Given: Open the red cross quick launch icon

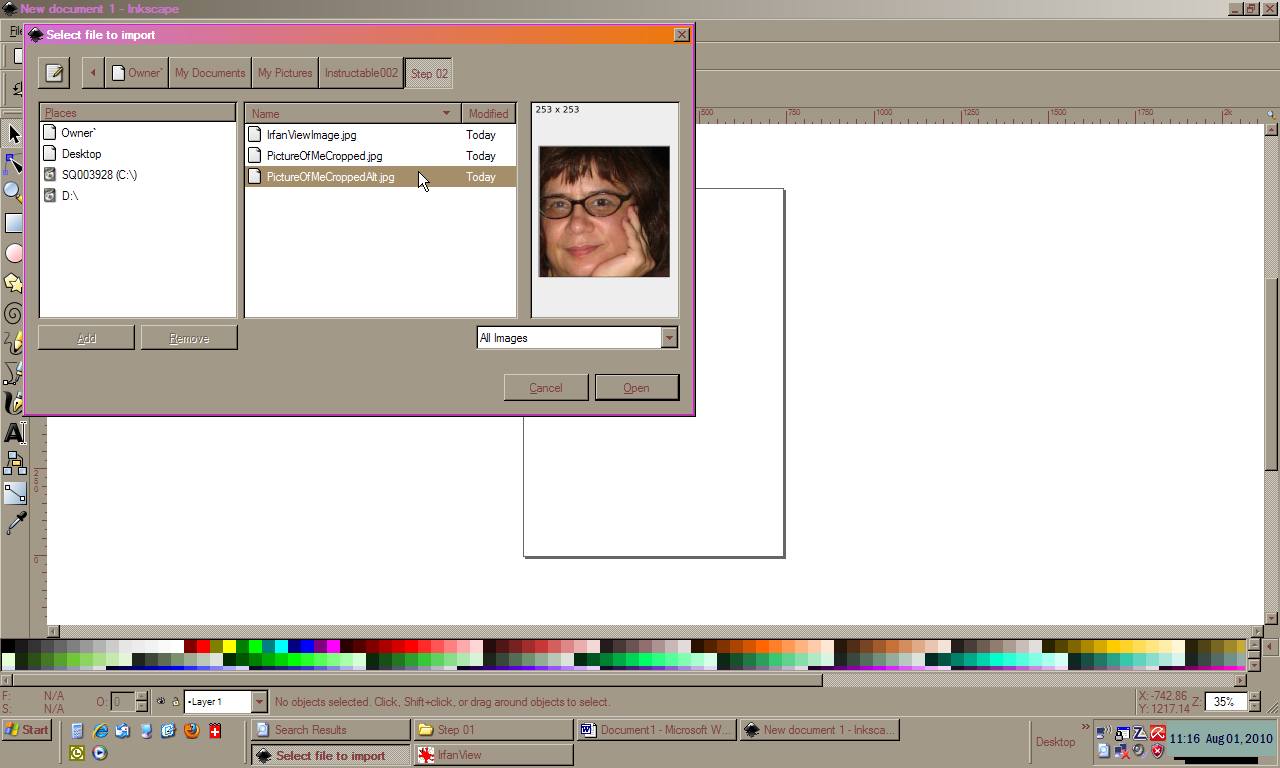Looking at the screenshot, I should point(214,731).
